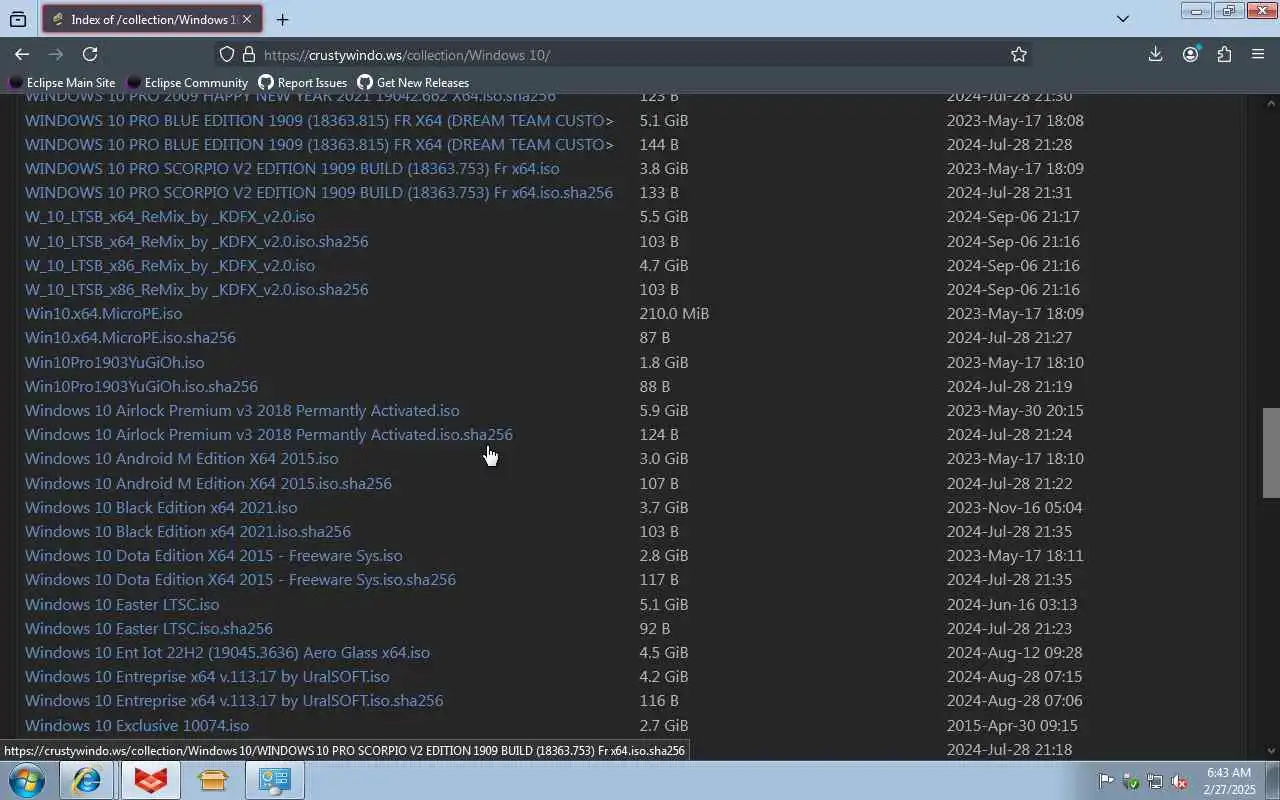Click scrollbar down arrow
The width and height of the screenshot is (1280, 800).
point(1271,750)
